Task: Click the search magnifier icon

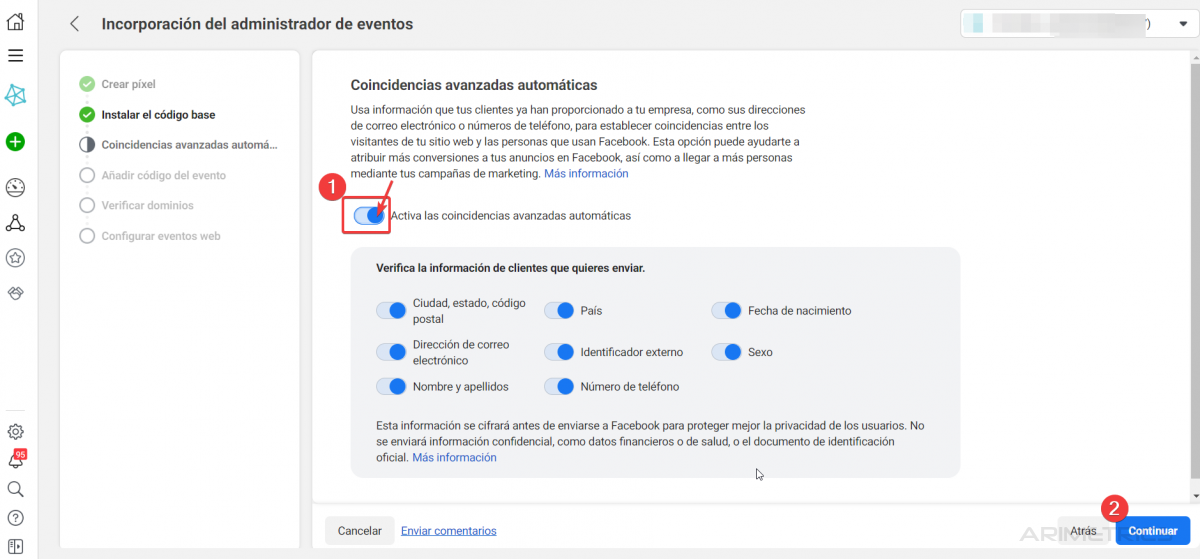Action: click(15, 489)
